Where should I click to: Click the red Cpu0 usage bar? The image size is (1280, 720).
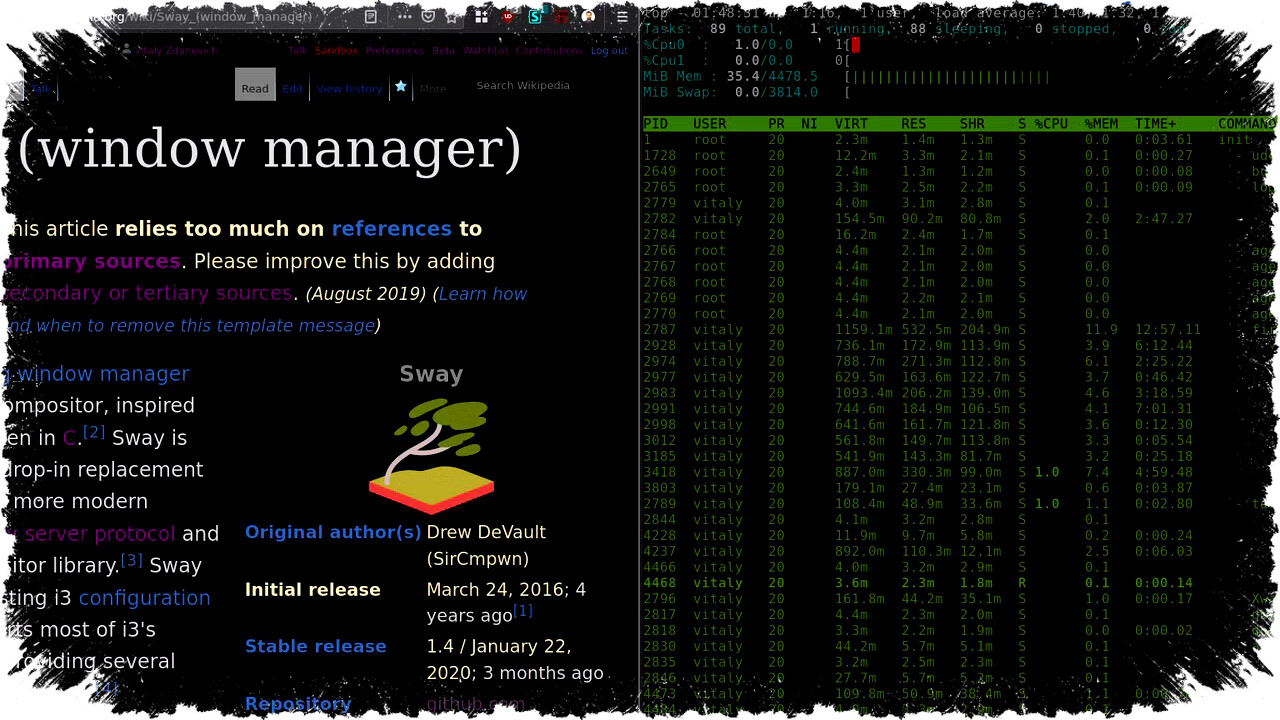[856, 45]
